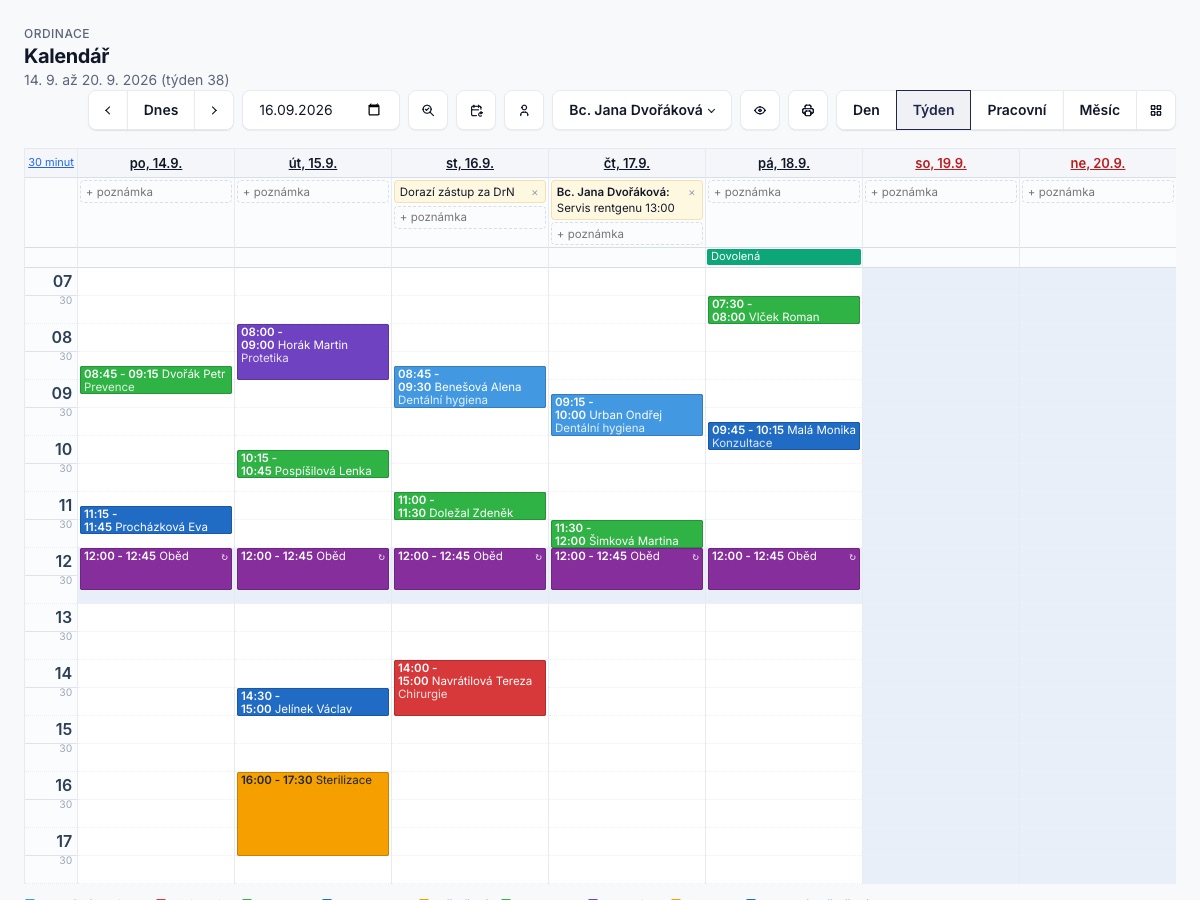Viewport: 1200px width, 900px height.
Task: Add a note for Sunday 20.9. via '+ poznámka'
Action: [1098, 192]
